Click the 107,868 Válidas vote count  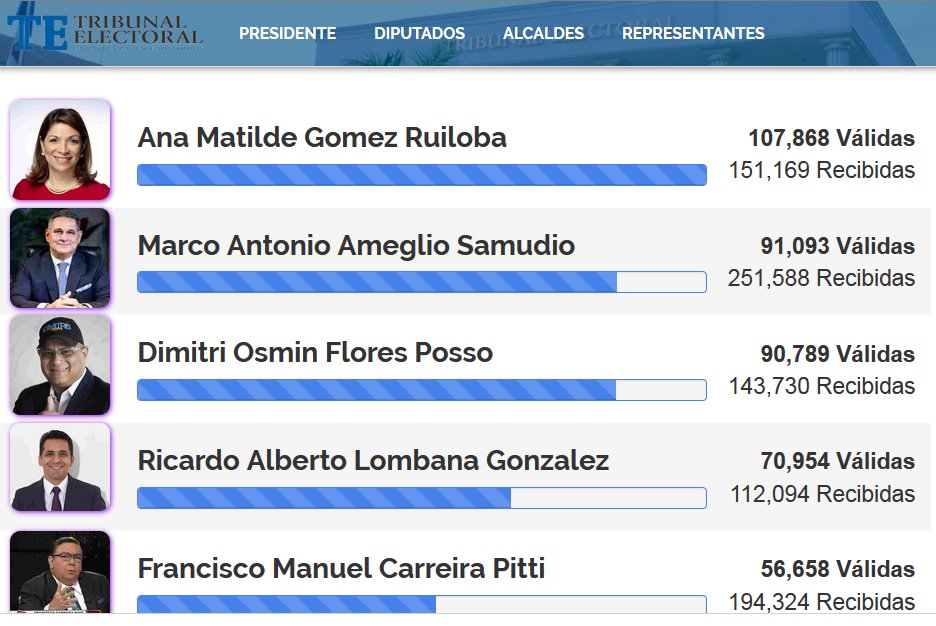click(832, 138)
